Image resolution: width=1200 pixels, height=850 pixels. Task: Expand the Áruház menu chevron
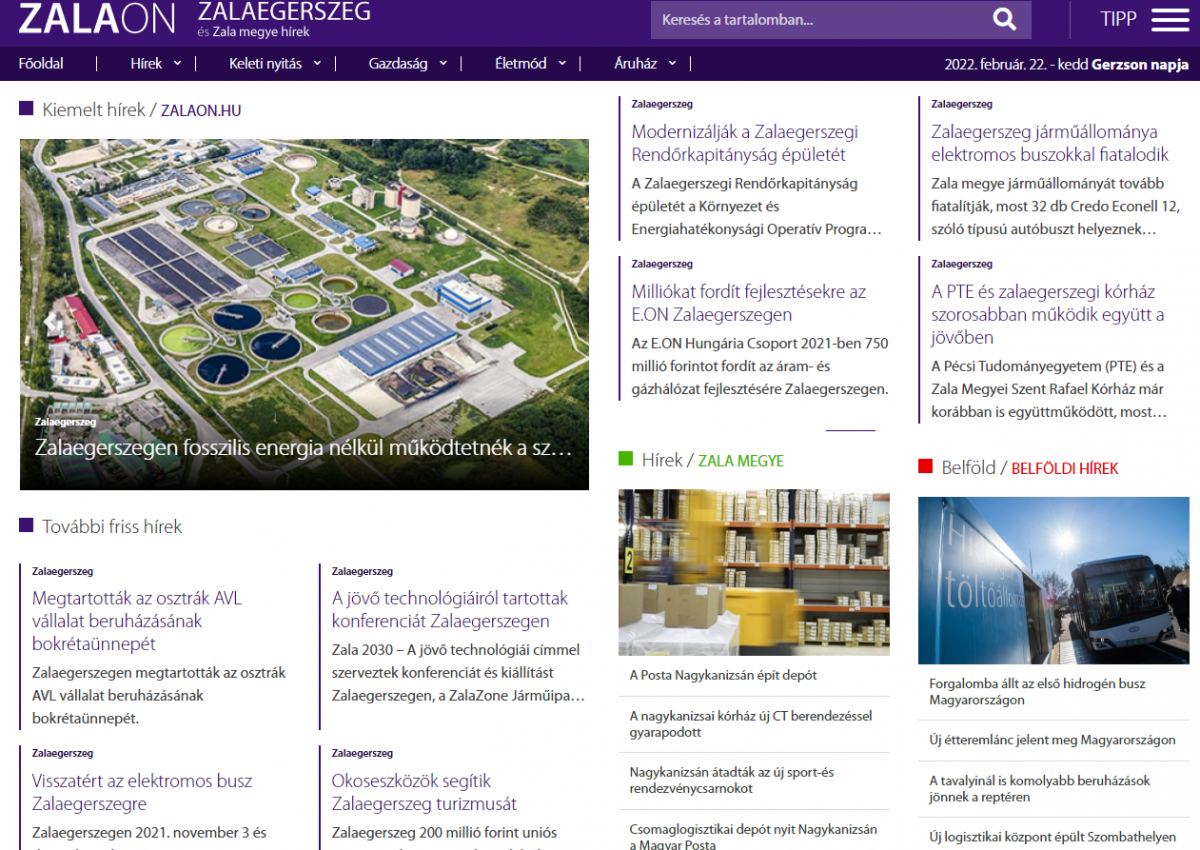(x=673, y=63)
